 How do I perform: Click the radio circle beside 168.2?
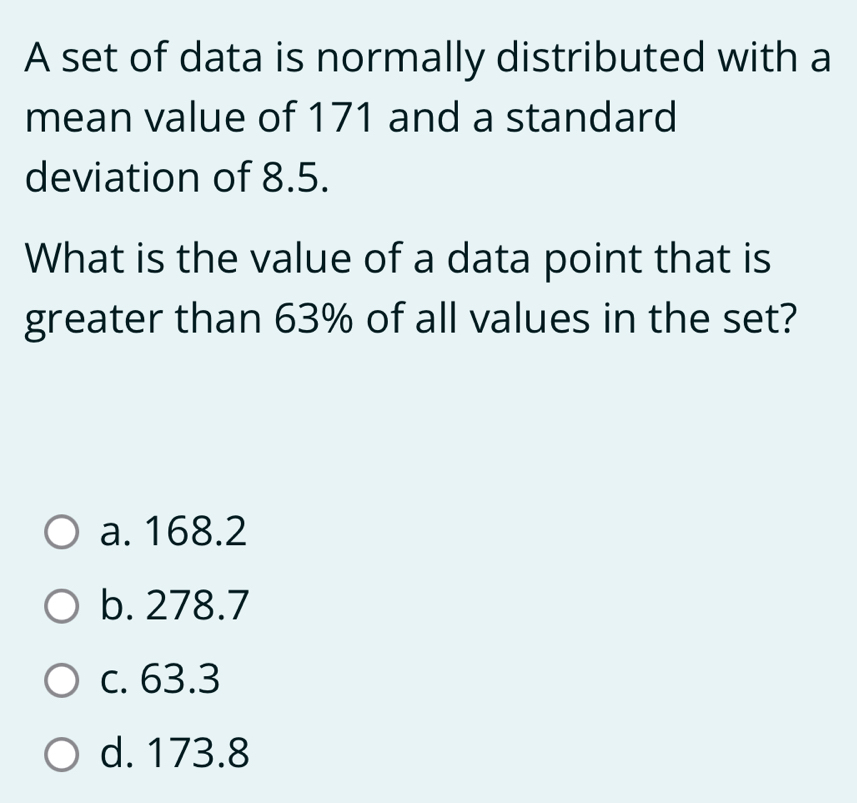61,532
